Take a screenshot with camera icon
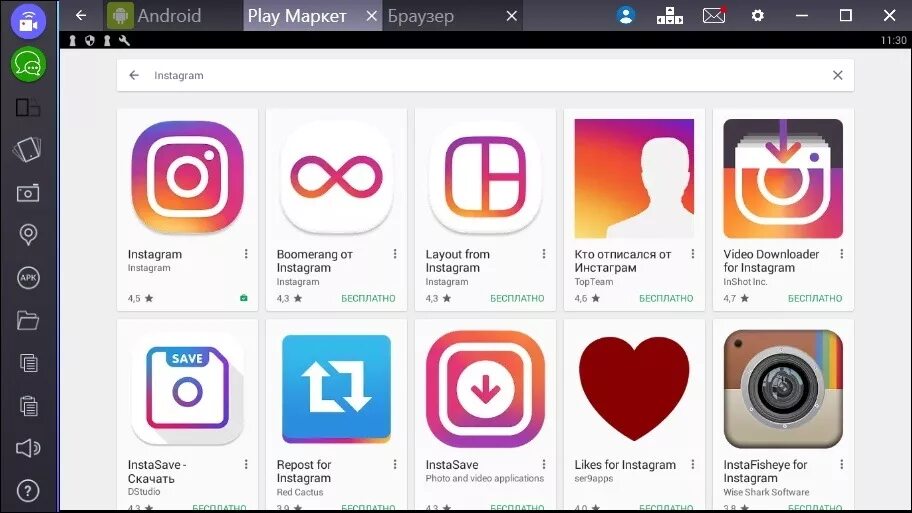 tap(28, 193)
